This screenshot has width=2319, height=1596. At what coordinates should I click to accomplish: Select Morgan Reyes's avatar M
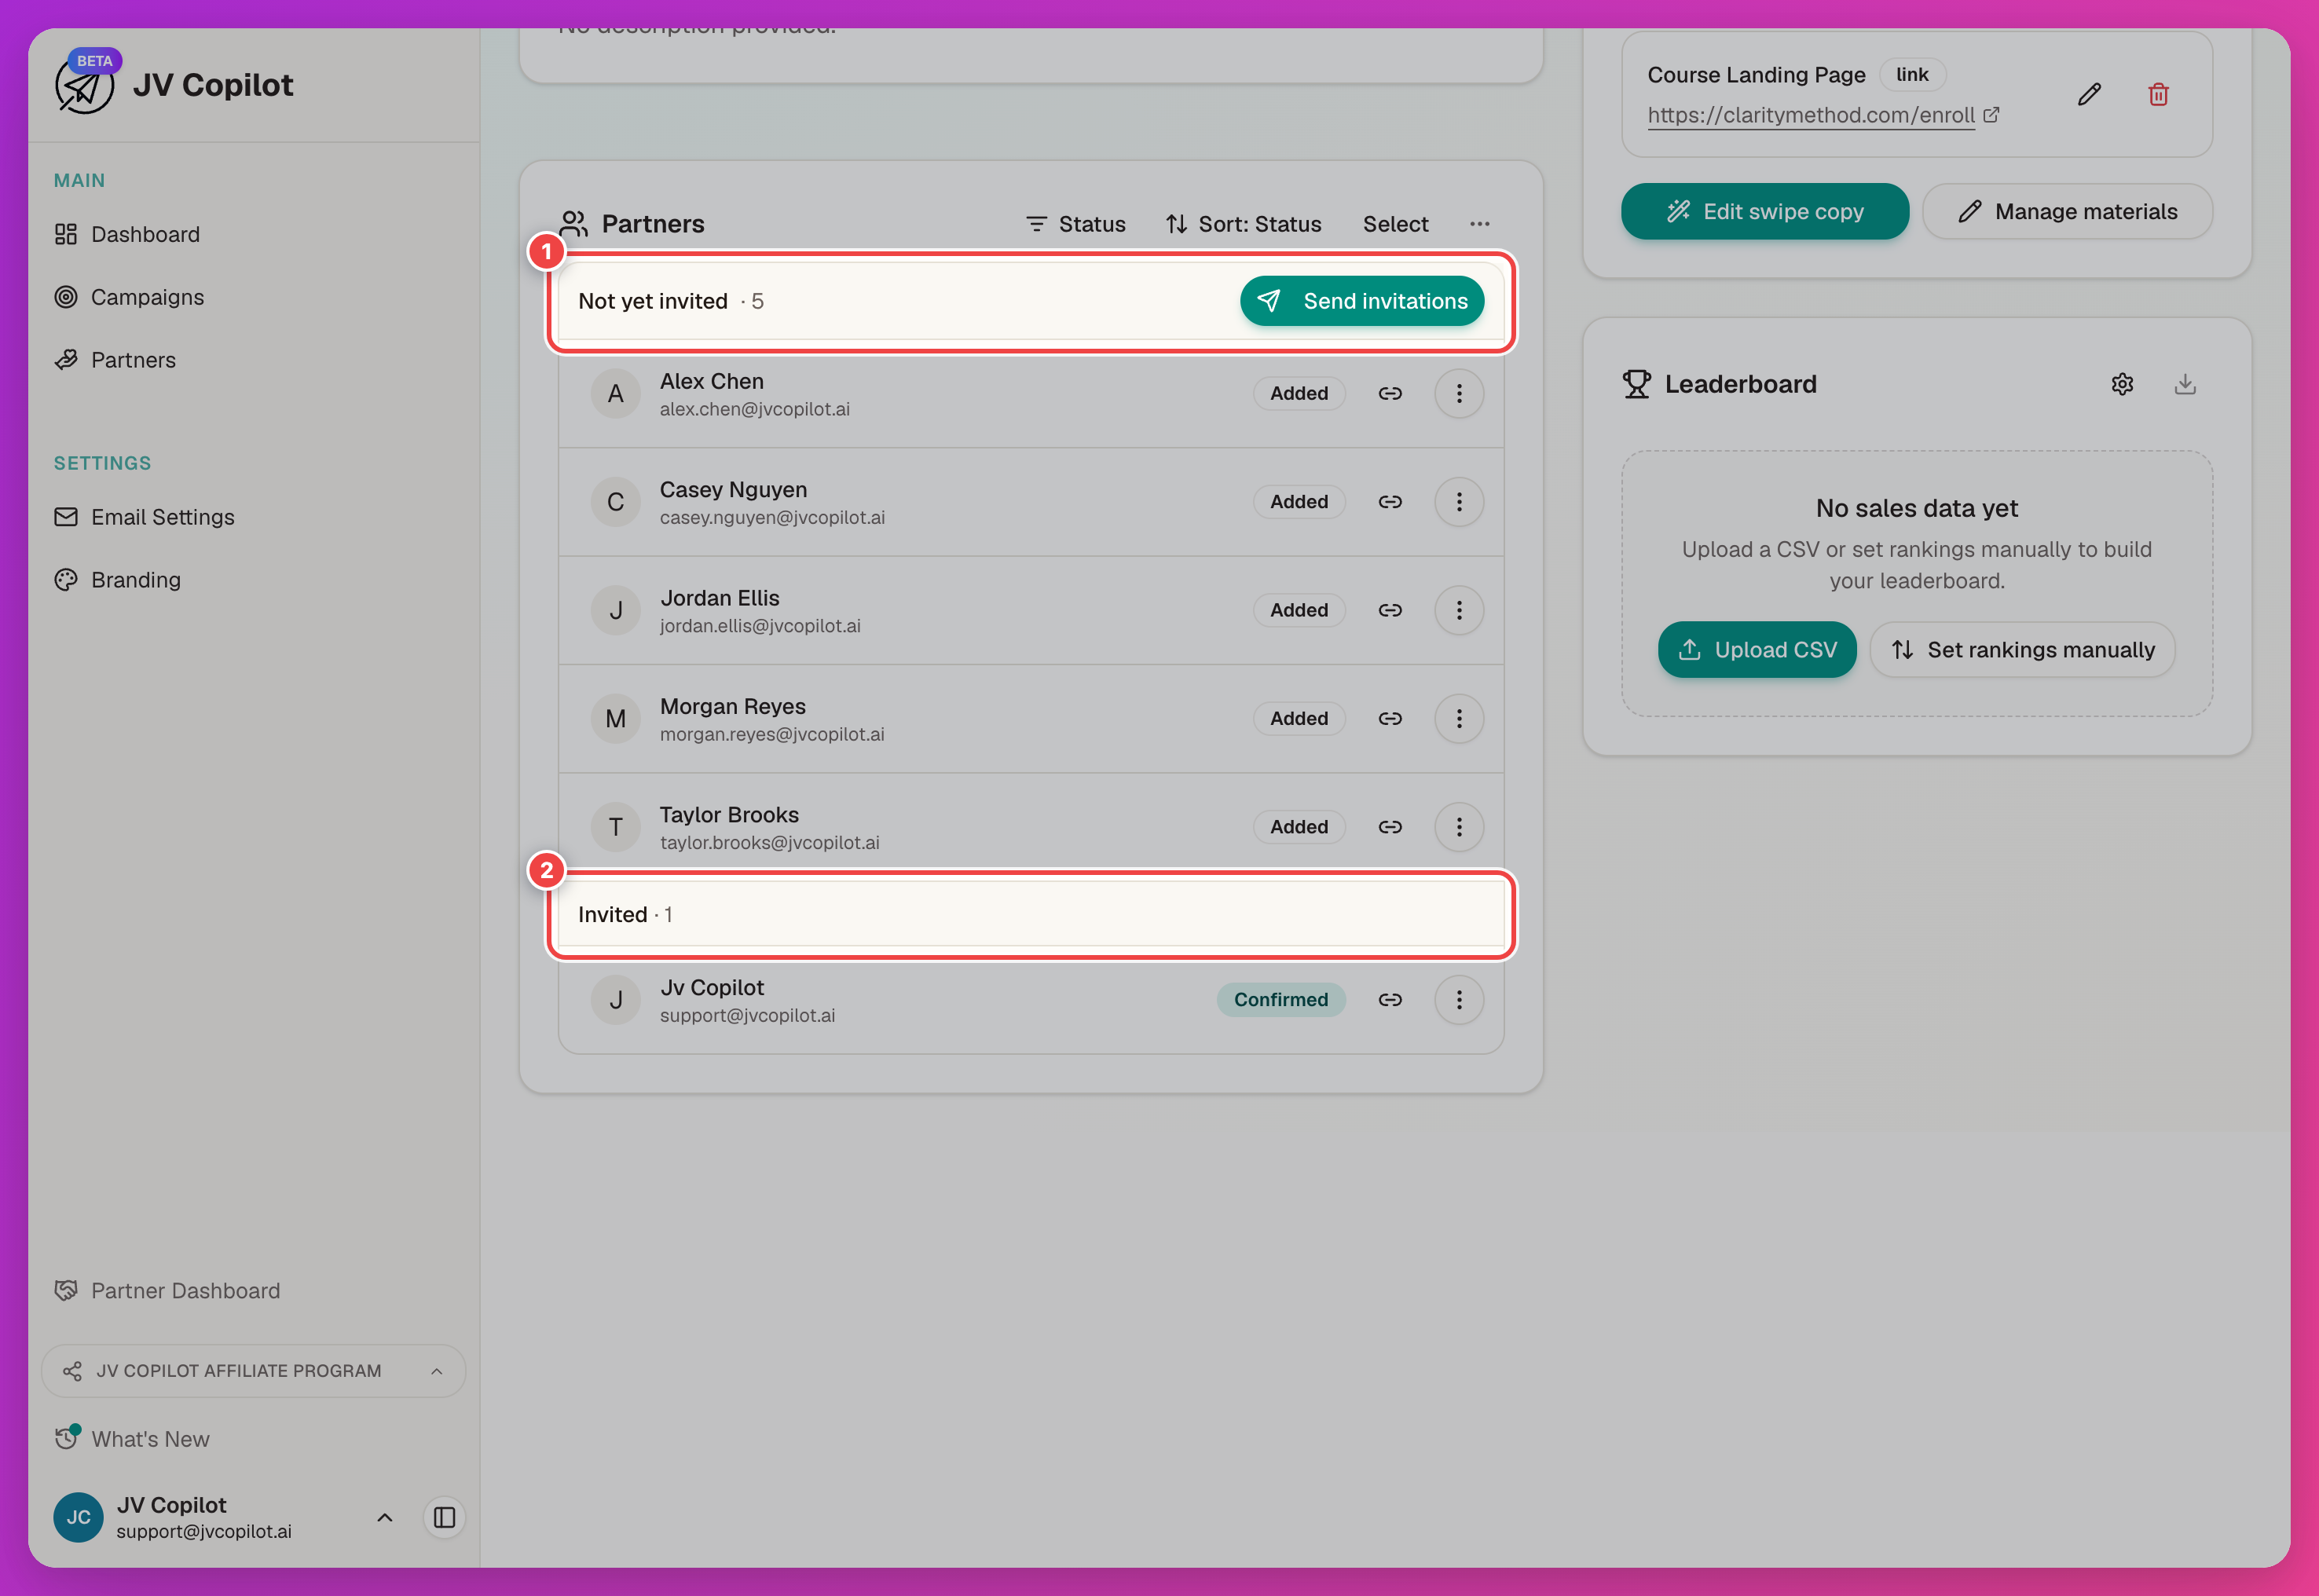616,718
